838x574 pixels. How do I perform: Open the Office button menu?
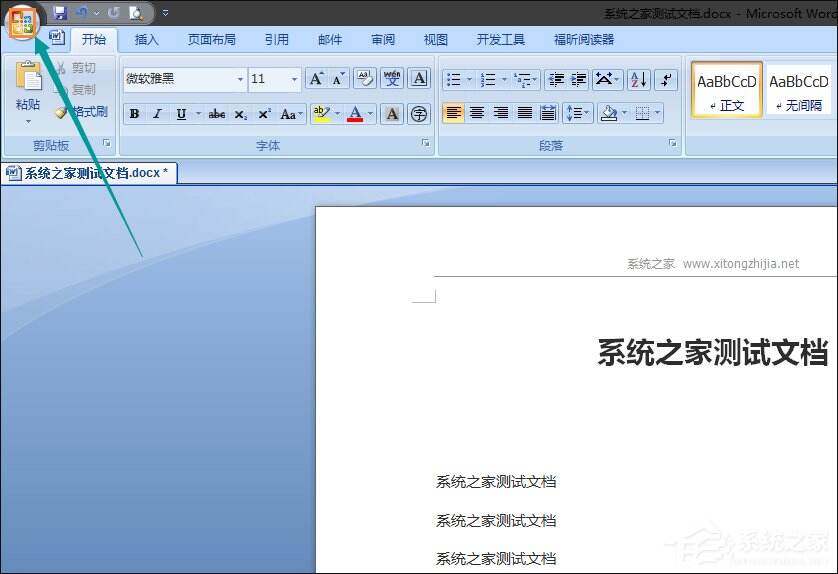22,21
